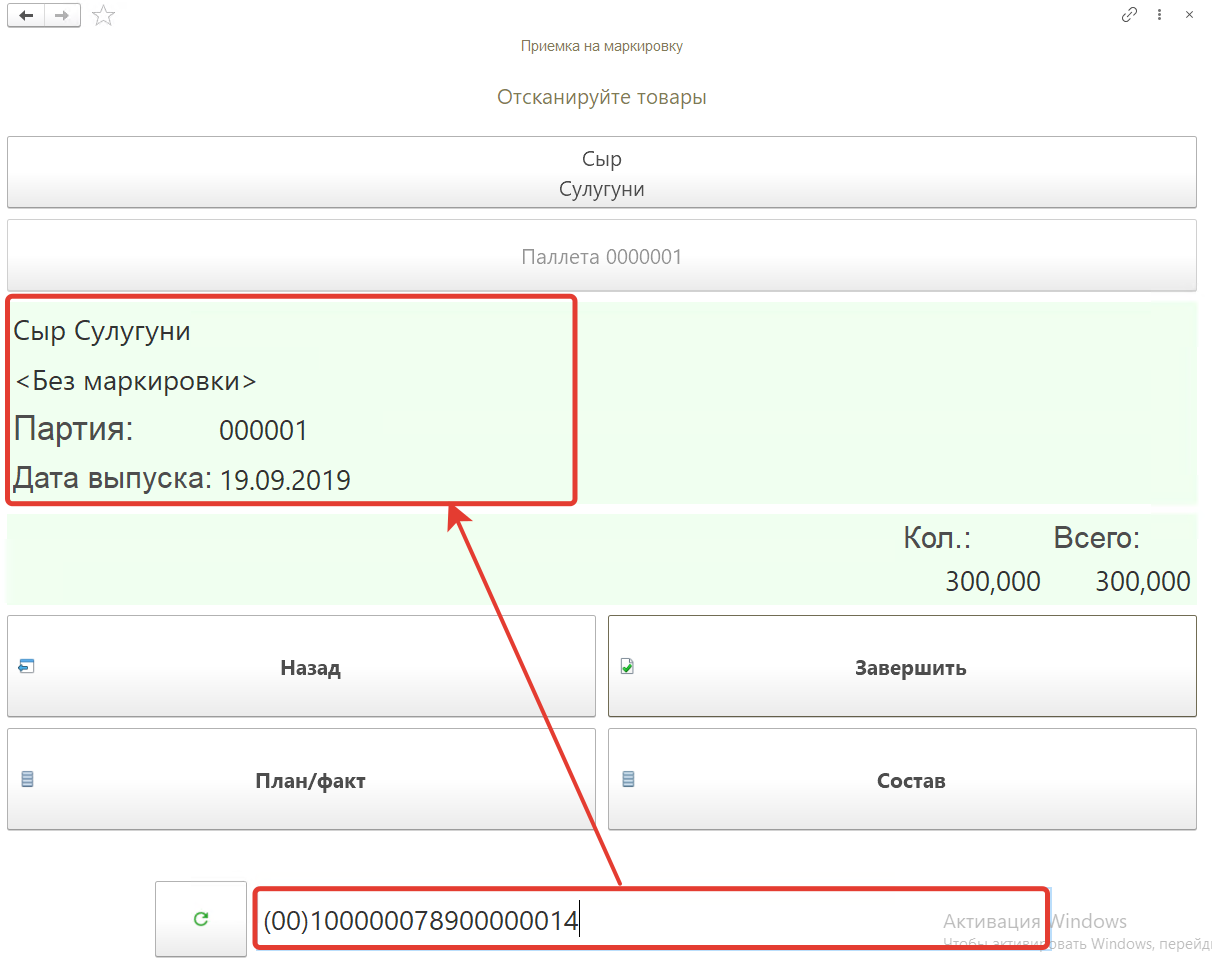The width and height of the screenshot is (1212, 959).
Task: Click the total value under Всего
Action: click(x=1142, y=581)
